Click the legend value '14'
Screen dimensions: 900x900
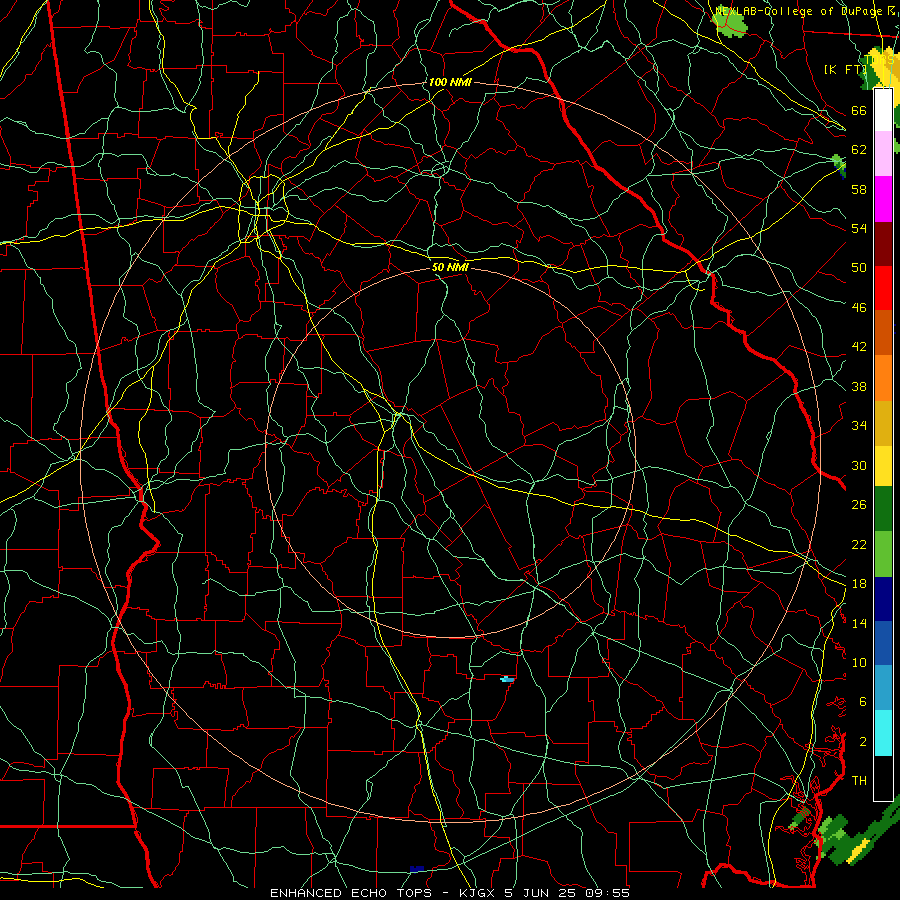pyautogui.click(x=859, y=623)
